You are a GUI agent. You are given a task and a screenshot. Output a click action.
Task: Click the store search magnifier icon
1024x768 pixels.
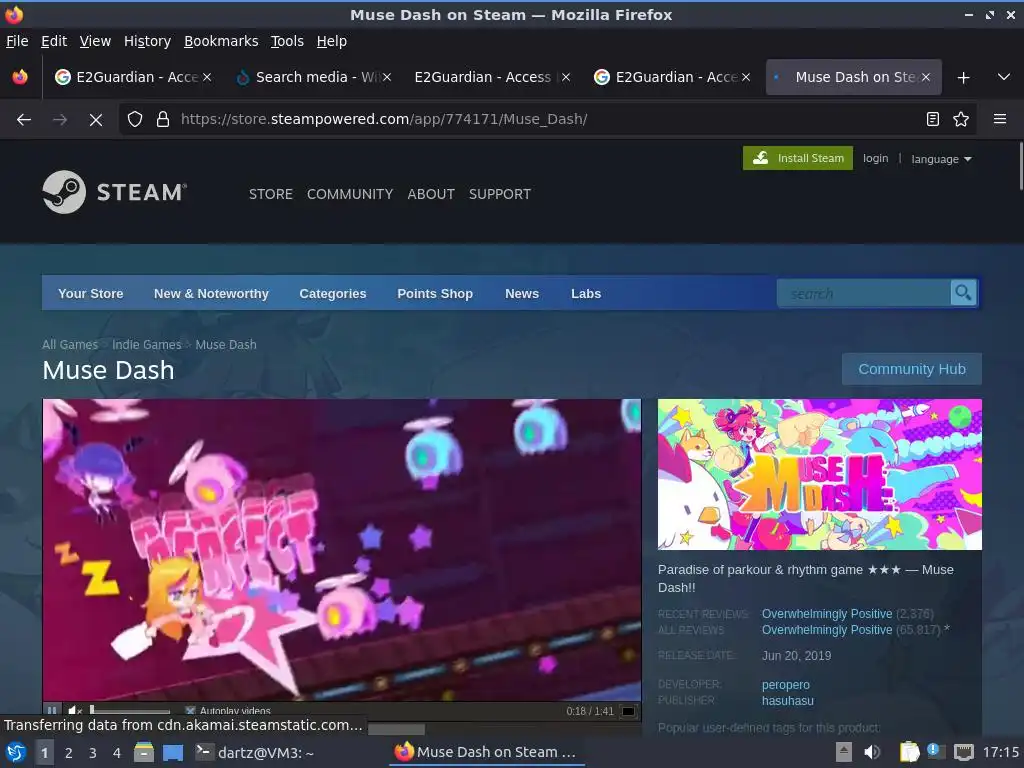(963, 293)
